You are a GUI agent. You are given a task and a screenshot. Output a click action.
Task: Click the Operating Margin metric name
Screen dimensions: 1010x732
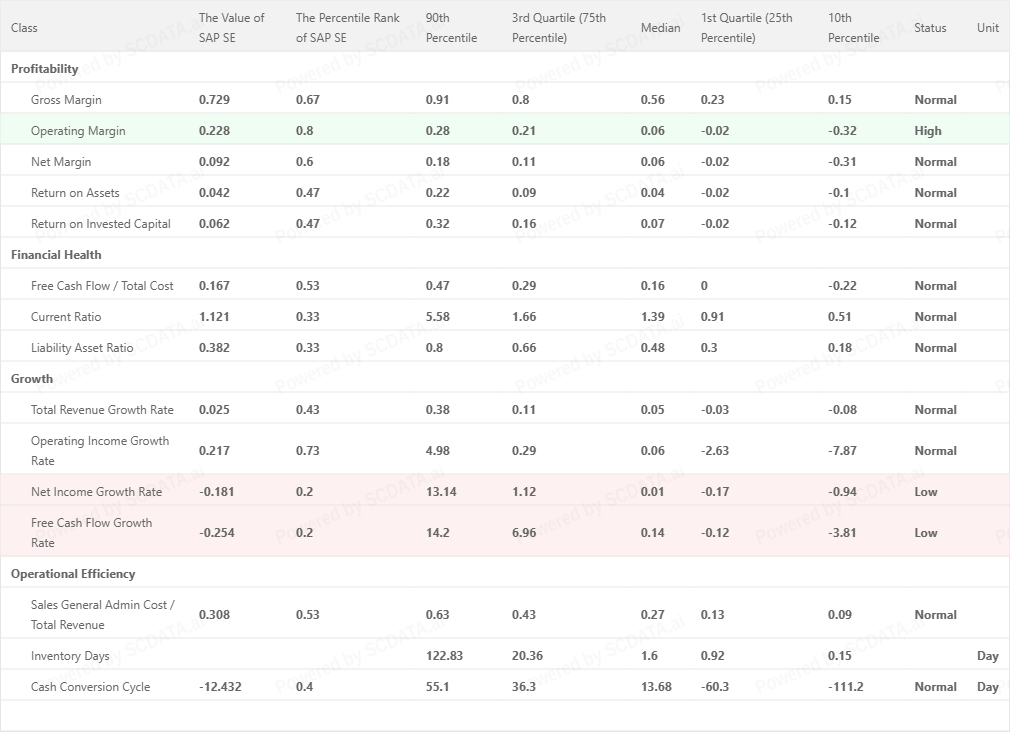click(78, 131)
